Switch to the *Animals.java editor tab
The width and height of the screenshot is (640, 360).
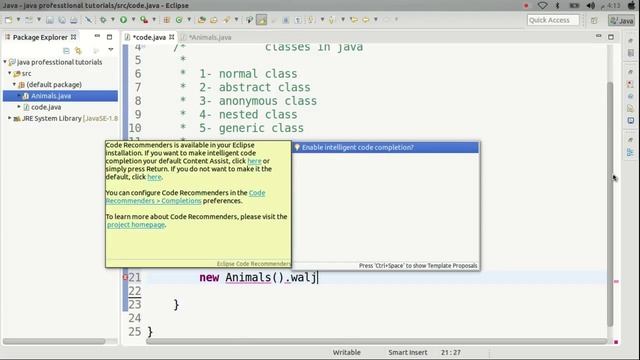(x=209, y=37)
